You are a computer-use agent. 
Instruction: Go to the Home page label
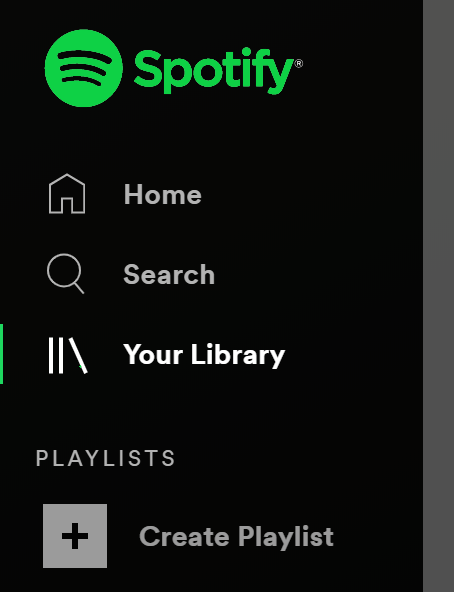pyautogui.click(x=162, y=194)
